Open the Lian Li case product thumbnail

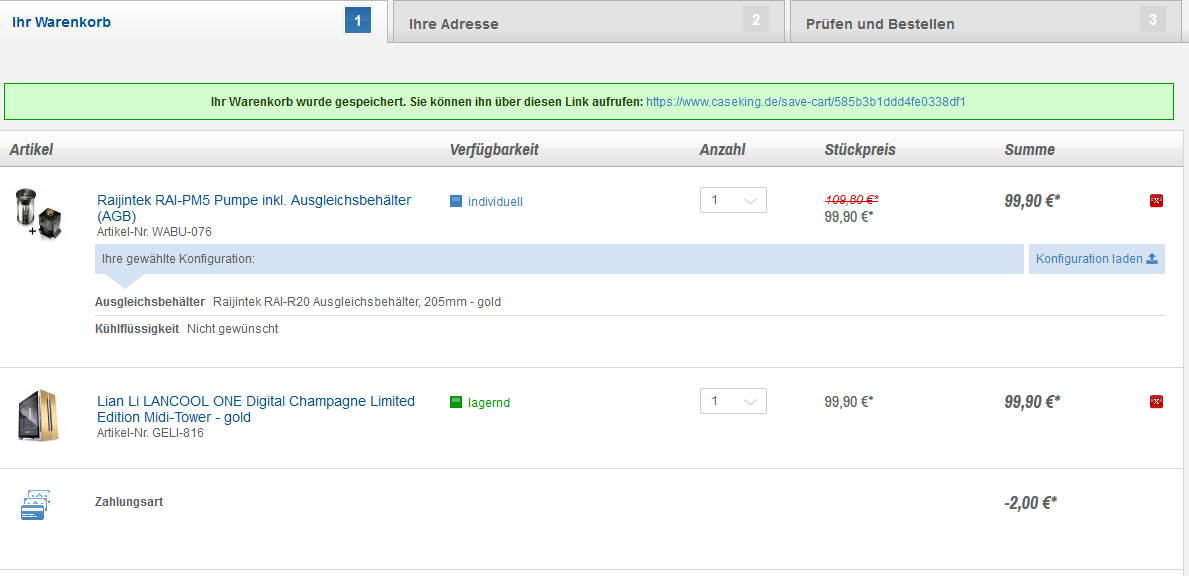click(38, 415)
